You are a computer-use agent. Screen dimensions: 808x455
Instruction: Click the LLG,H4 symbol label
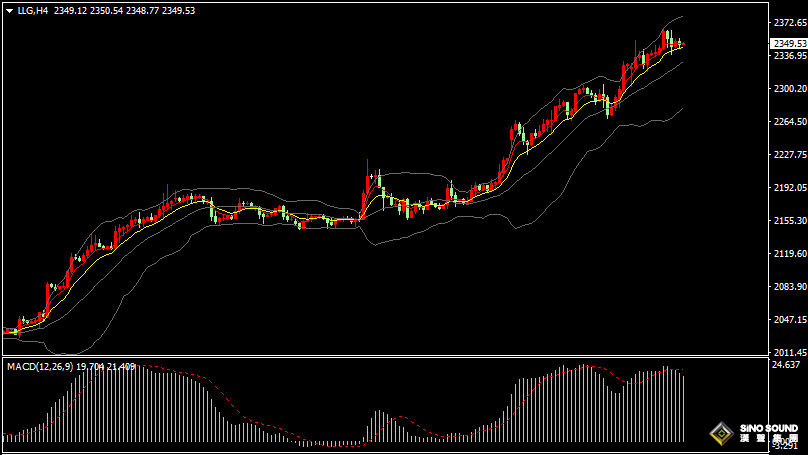(x=33, y=10)
